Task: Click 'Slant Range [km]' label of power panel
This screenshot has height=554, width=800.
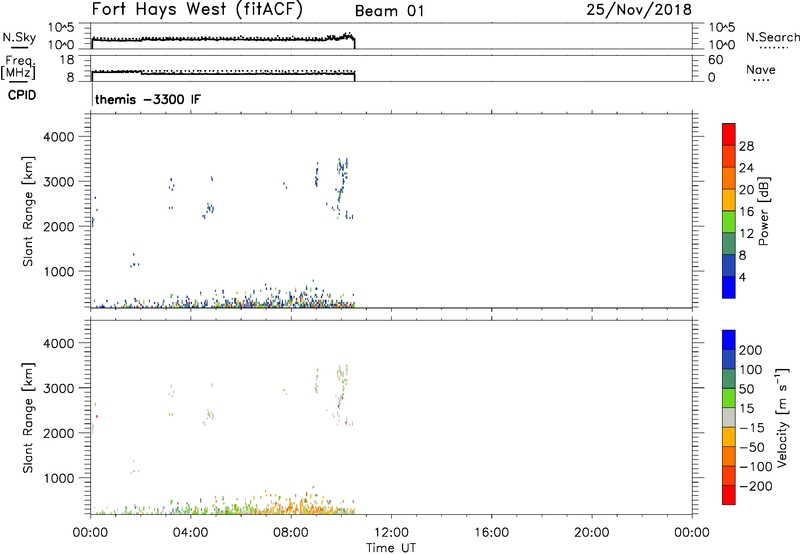Action: coord(28,211)
